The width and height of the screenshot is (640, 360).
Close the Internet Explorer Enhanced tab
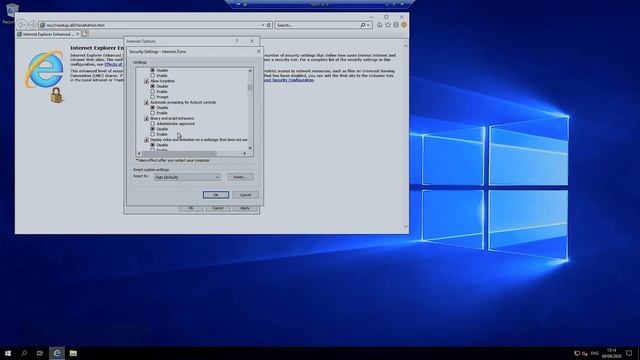[78, 34]
